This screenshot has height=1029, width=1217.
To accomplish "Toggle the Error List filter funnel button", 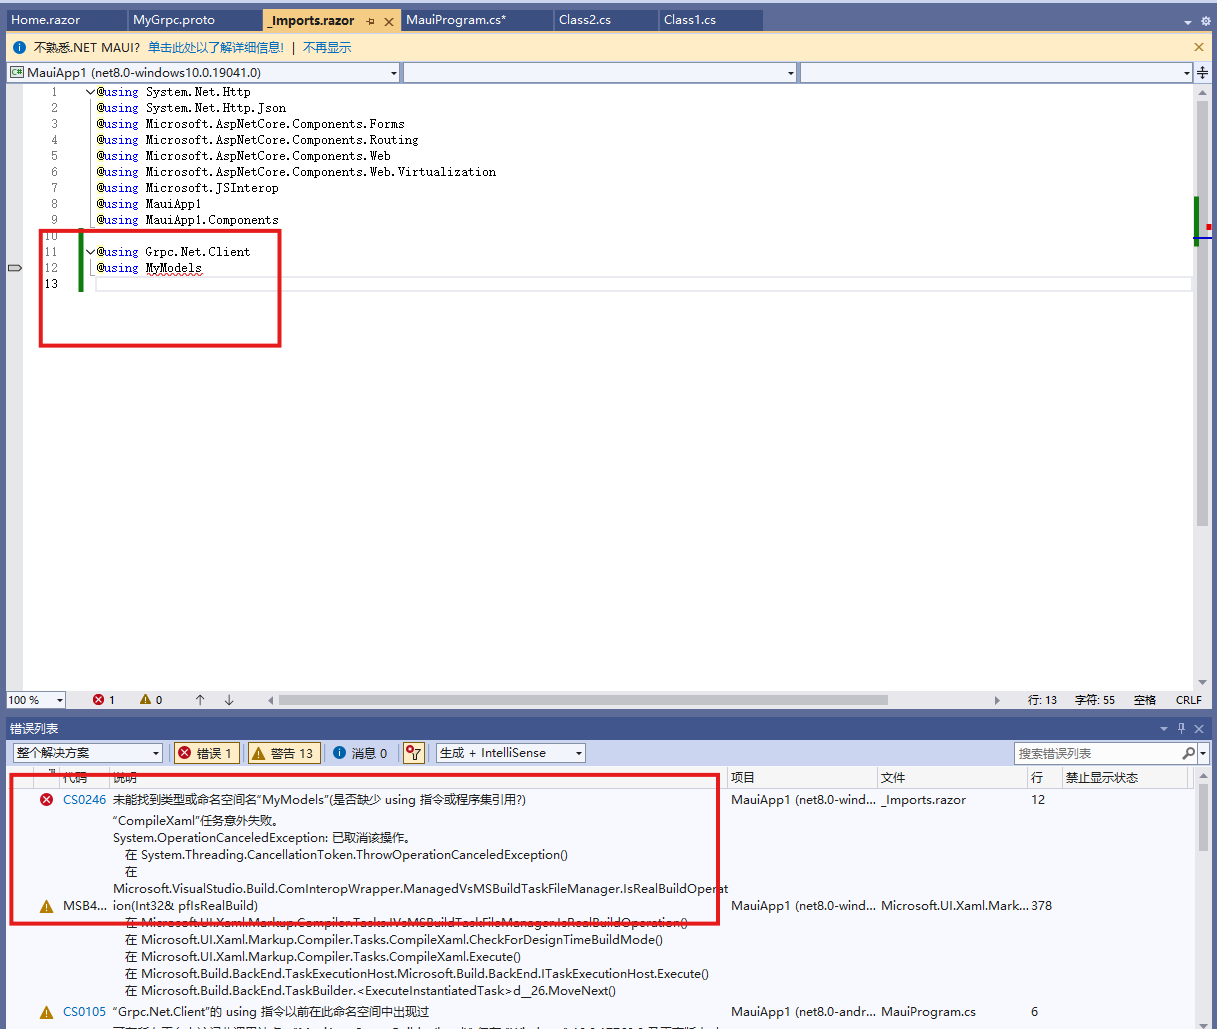I will 414,753.
